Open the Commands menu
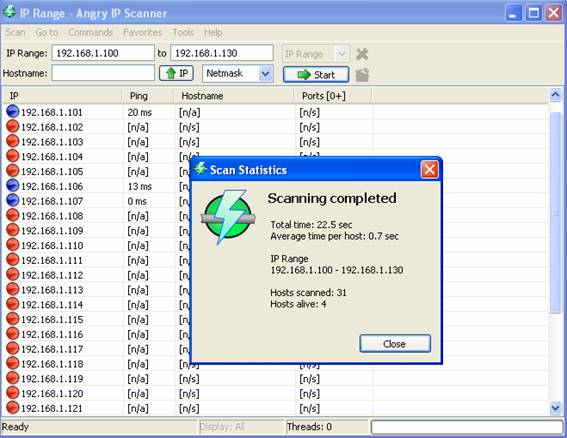Screen dimensions: 567x438 [90, 33]
